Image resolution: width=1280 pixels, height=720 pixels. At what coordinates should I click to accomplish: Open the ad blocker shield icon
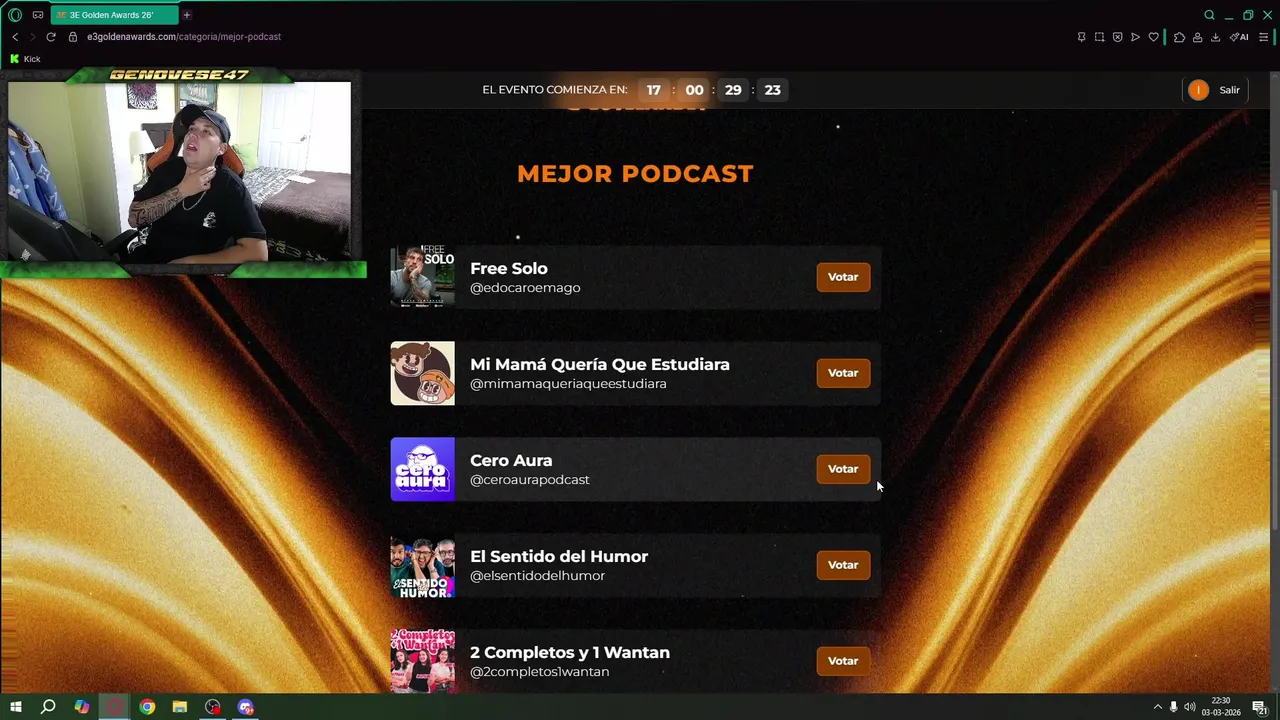coord(1117,37)
